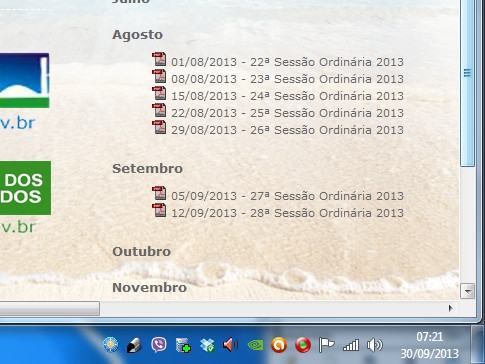Open 08/08/2013 - 23ª Sessão Ordinária link
Image resolution: width=485 pixels, height=364 pixels.
[x=287, y=79]
